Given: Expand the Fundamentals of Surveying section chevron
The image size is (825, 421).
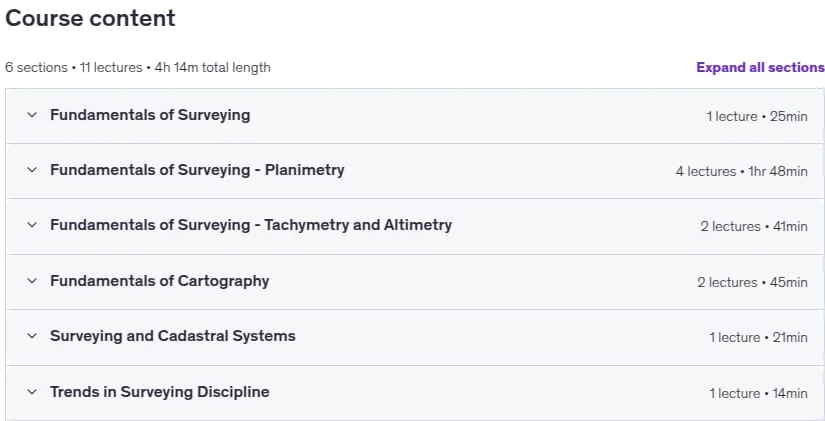Looking at the screenshot, I should coord(32,115).
